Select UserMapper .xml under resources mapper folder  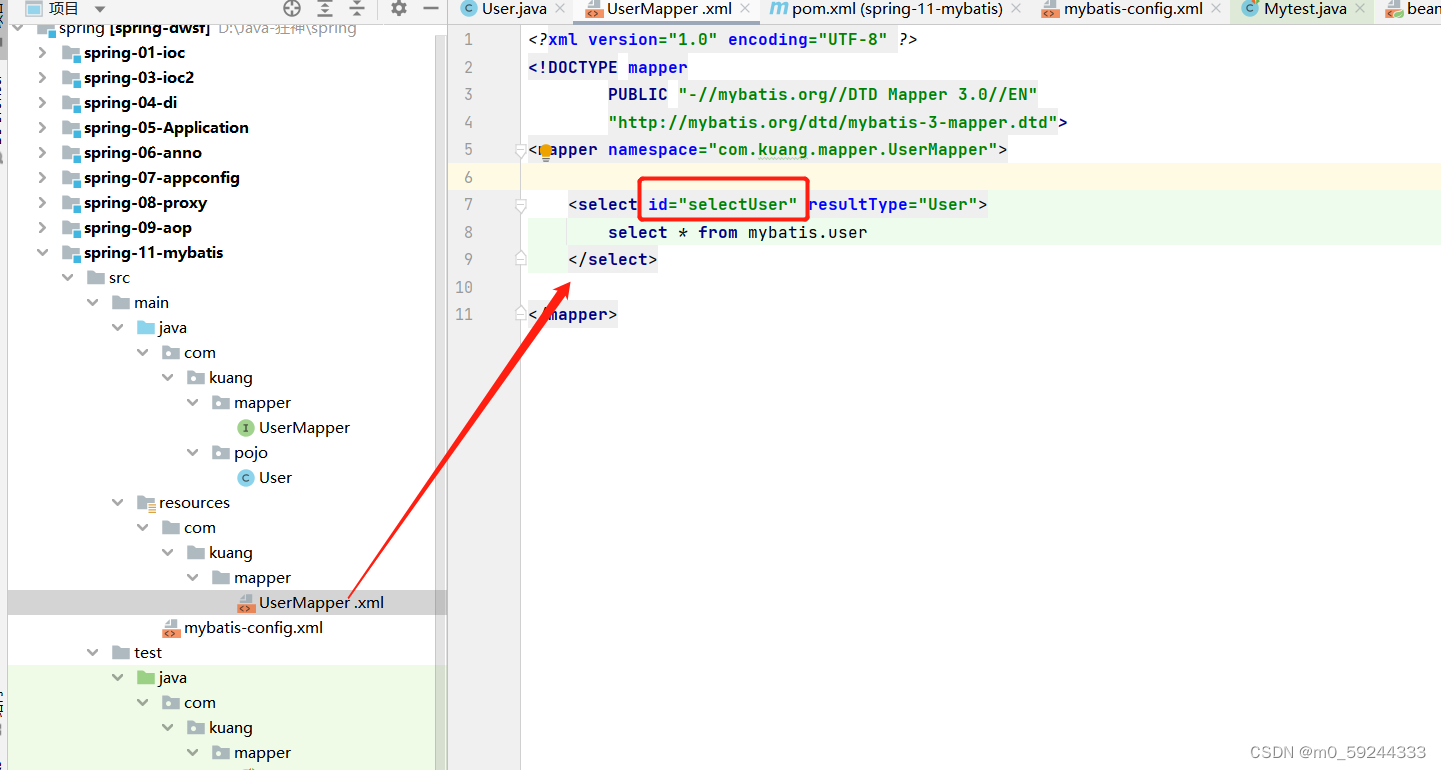pos(322,602)
